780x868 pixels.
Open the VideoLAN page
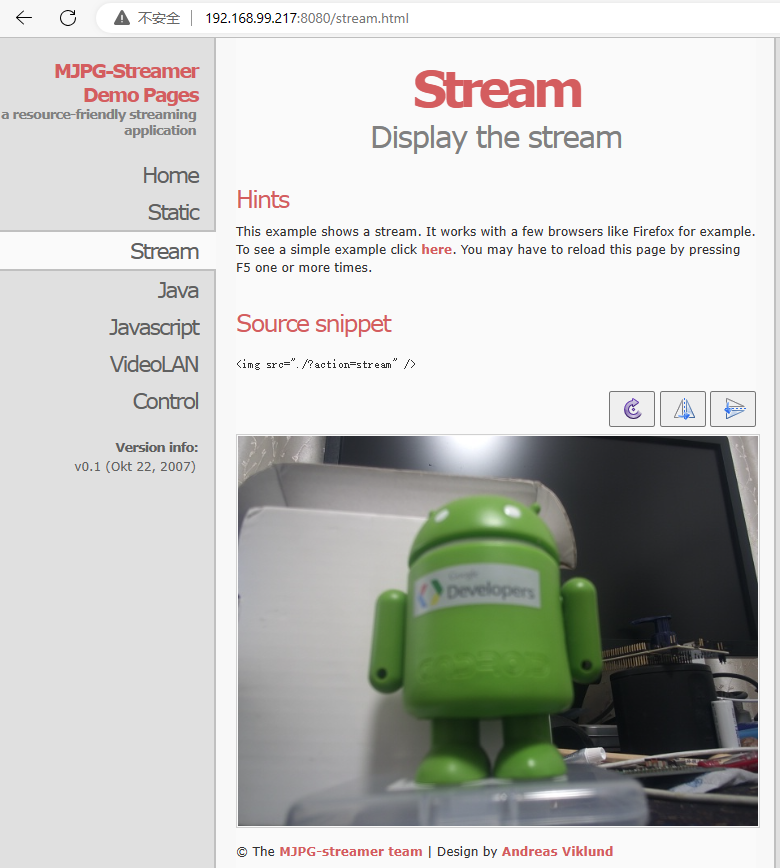[154, 364]
